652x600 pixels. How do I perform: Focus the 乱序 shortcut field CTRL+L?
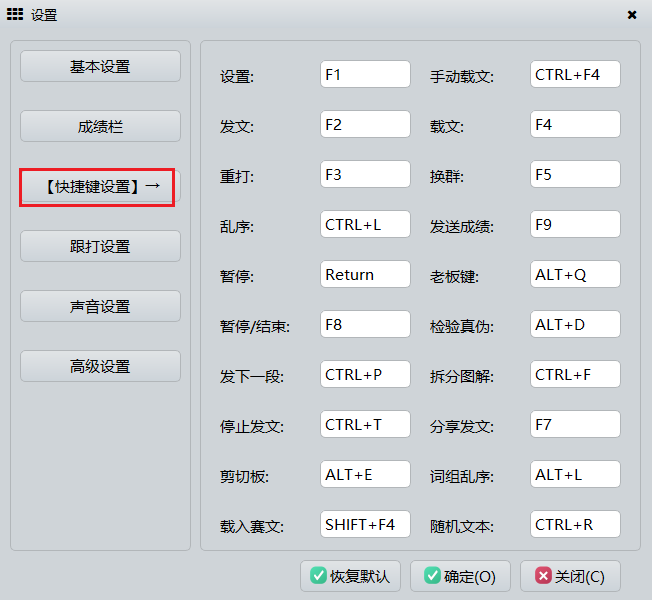tap(365, 224)
